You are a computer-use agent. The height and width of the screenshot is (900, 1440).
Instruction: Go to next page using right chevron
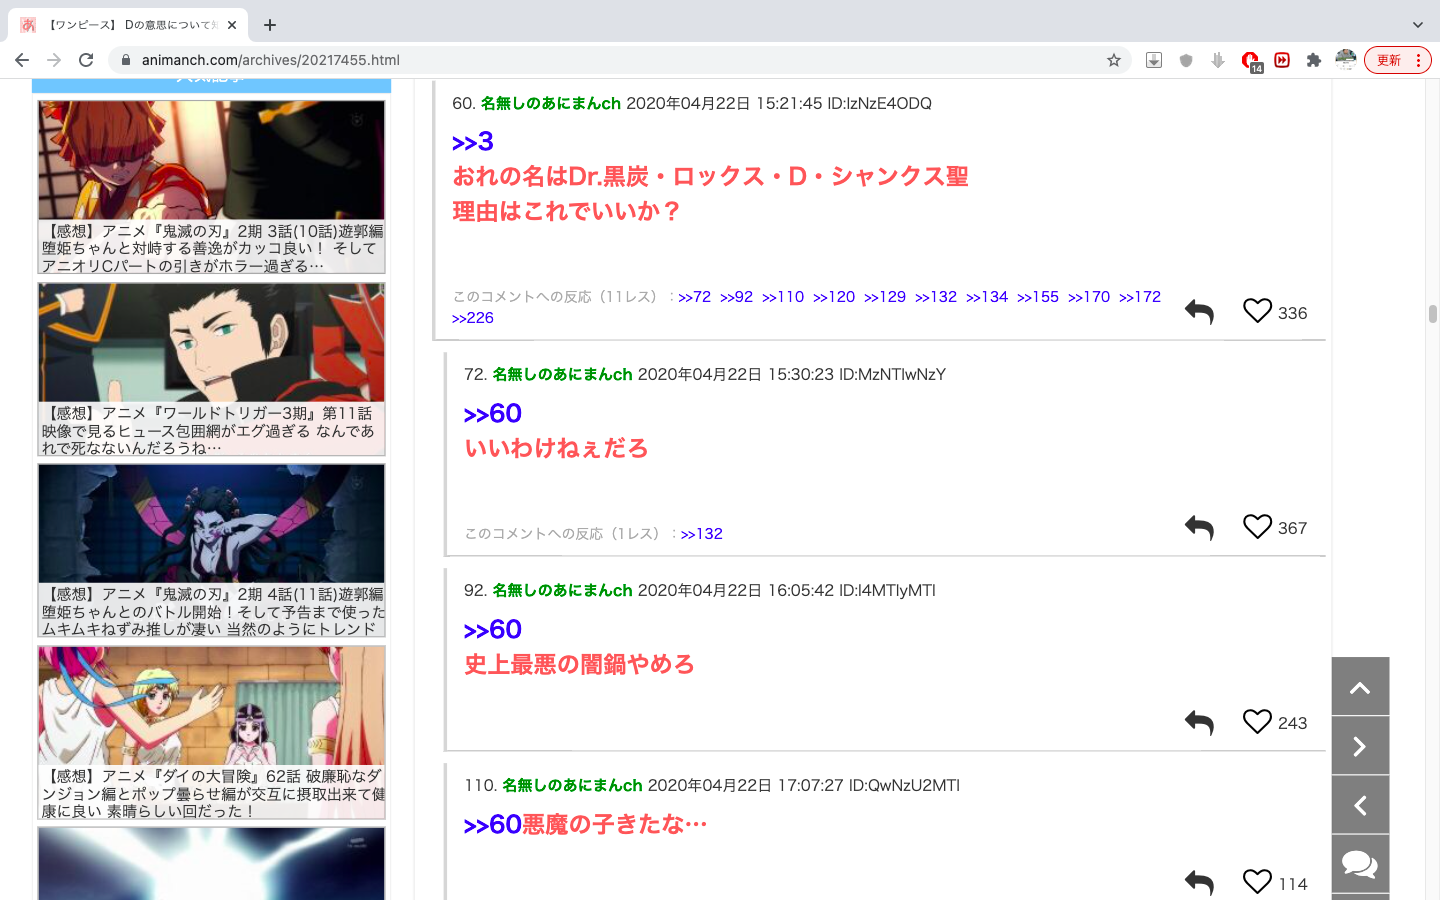pos(1360,746)
